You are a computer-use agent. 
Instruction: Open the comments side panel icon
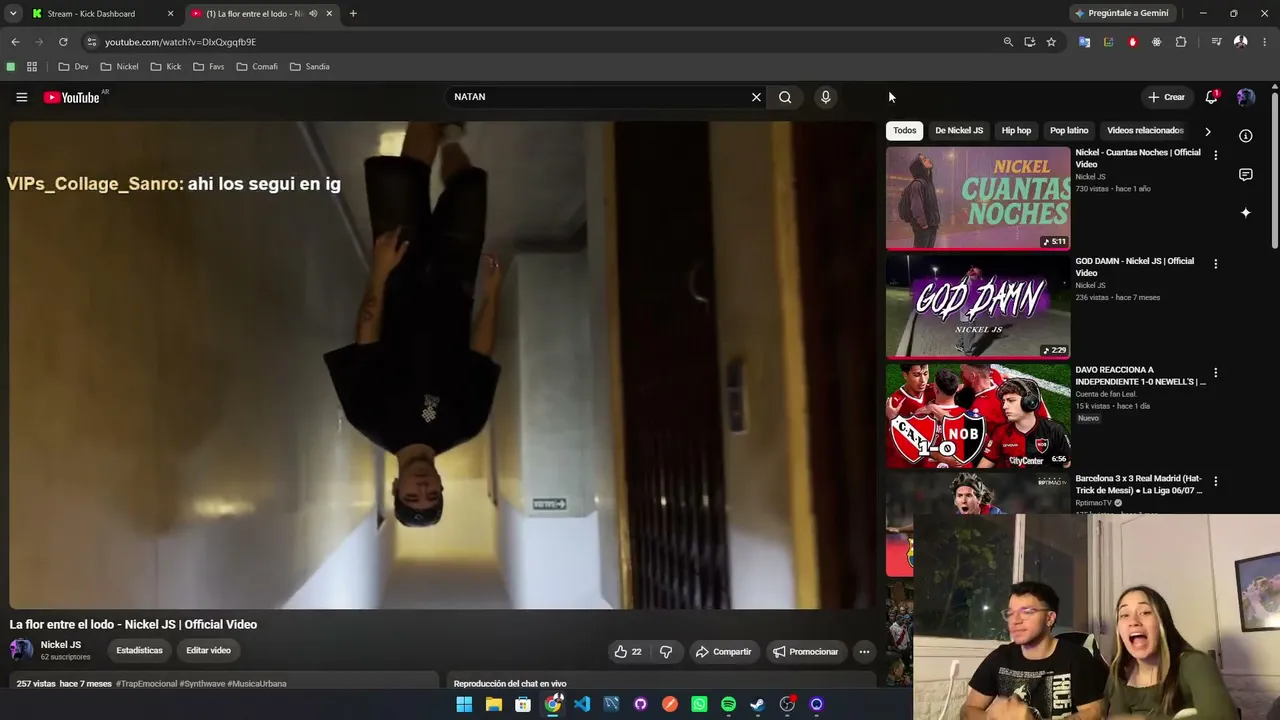coord(1245,174)
